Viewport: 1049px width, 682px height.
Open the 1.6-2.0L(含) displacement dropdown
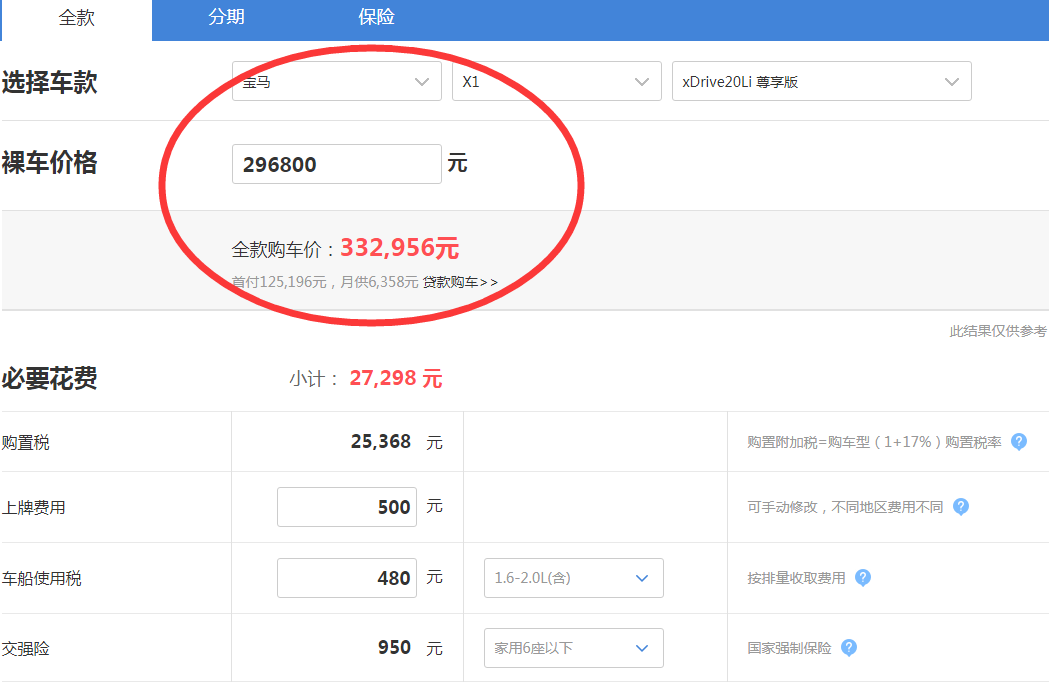(573, 578)
